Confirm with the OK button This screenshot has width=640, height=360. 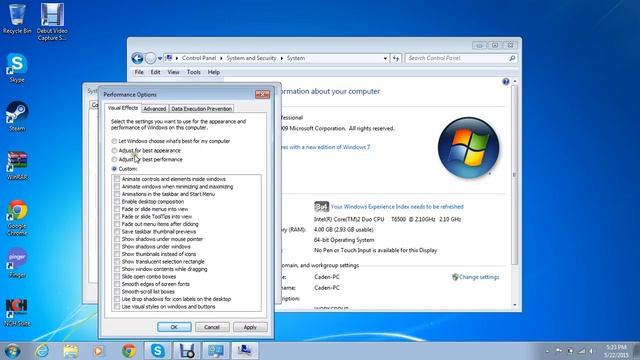[x=174, y=327]
